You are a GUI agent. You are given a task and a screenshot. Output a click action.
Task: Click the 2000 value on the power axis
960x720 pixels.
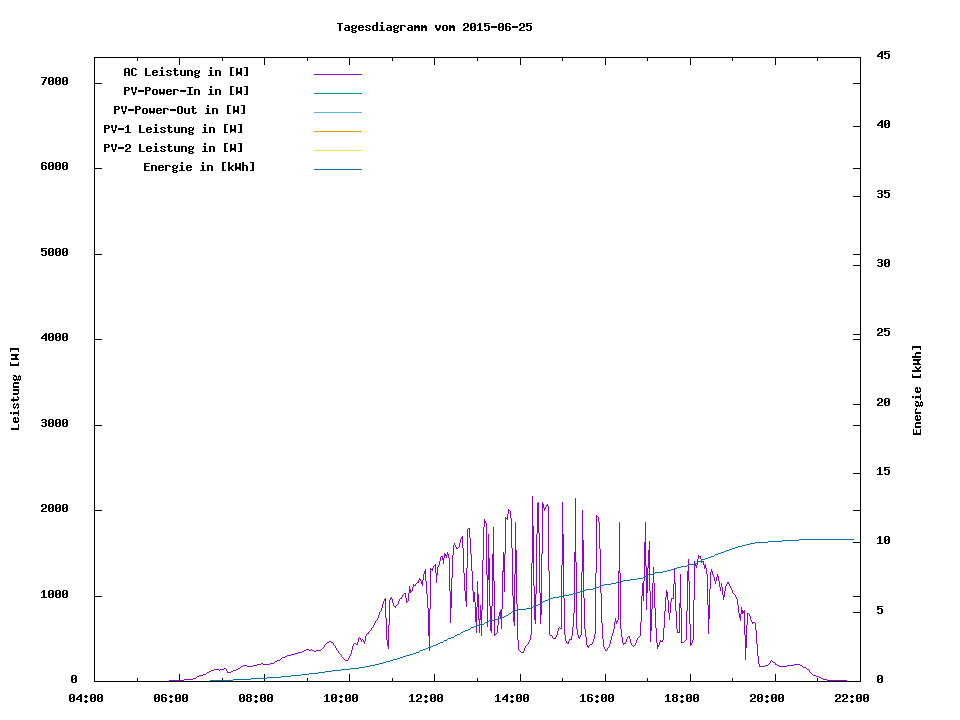click(x=54, y=510)
